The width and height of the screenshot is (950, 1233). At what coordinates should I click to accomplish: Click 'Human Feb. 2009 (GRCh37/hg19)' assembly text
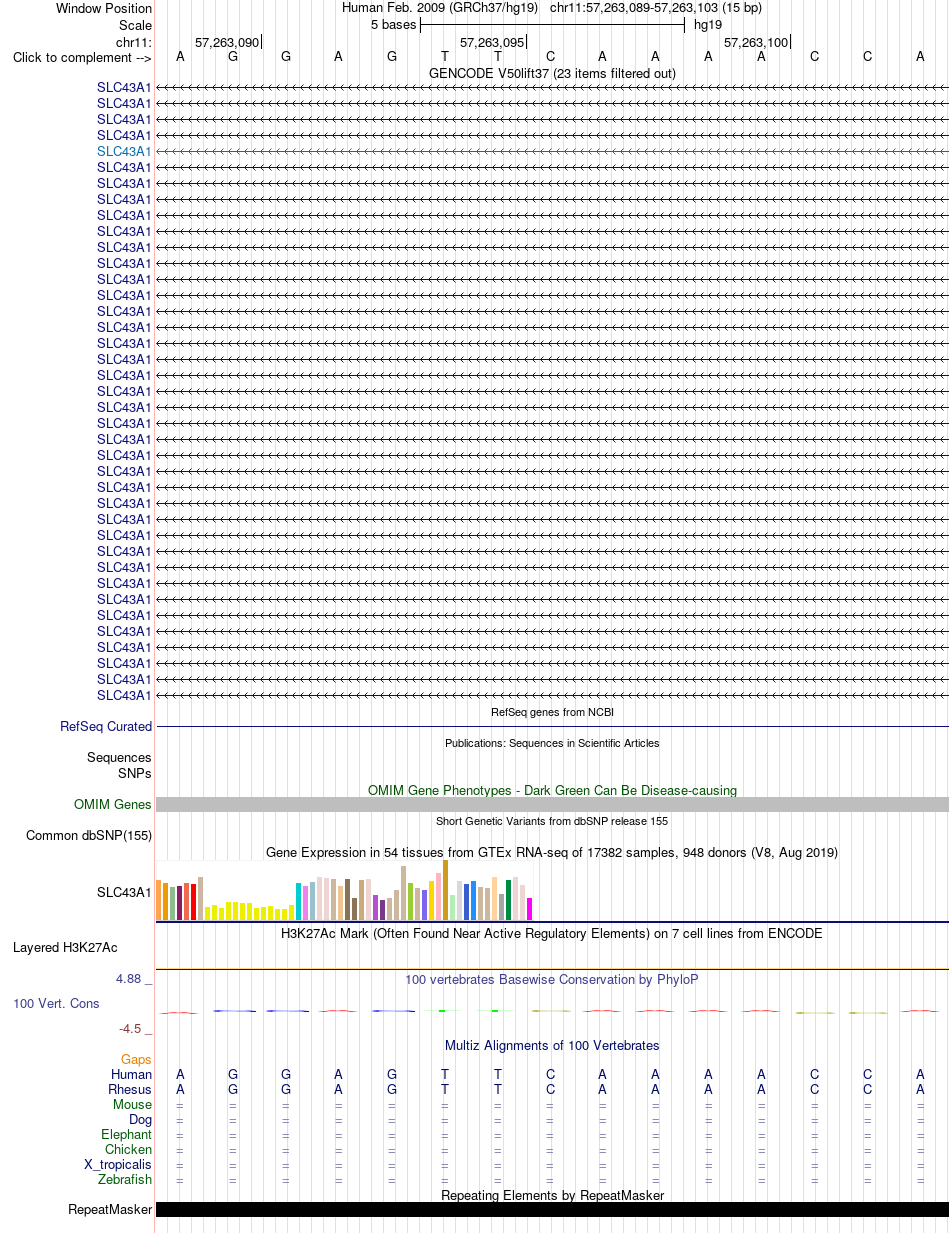[x=440, y=8]
